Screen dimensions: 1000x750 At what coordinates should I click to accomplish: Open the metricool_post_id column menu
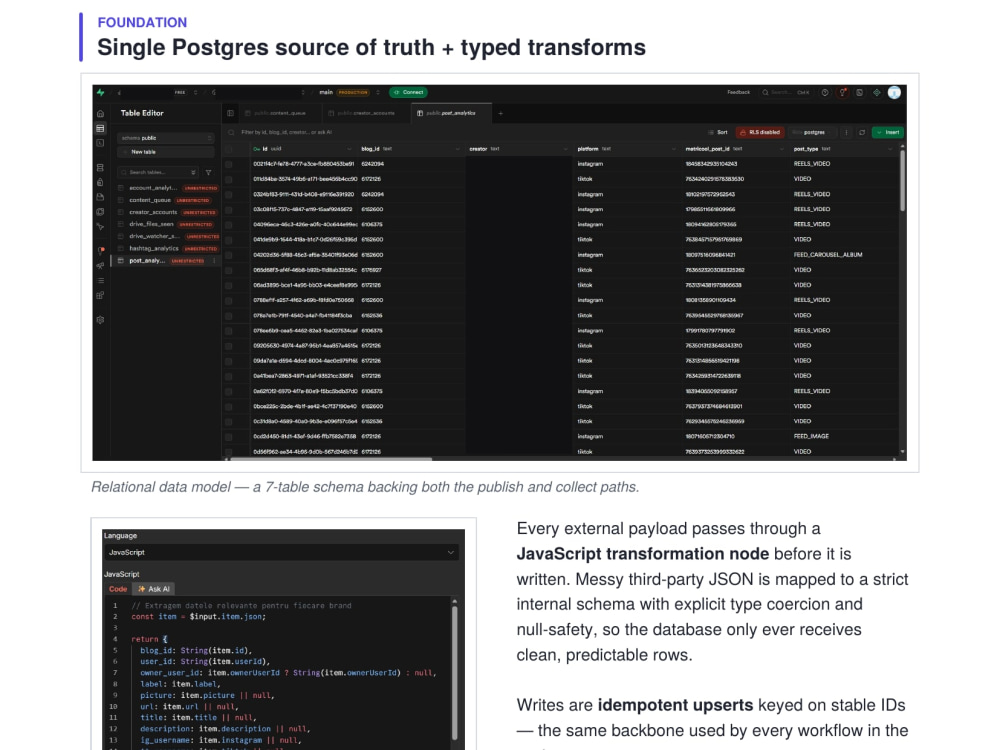click(781, 149)
